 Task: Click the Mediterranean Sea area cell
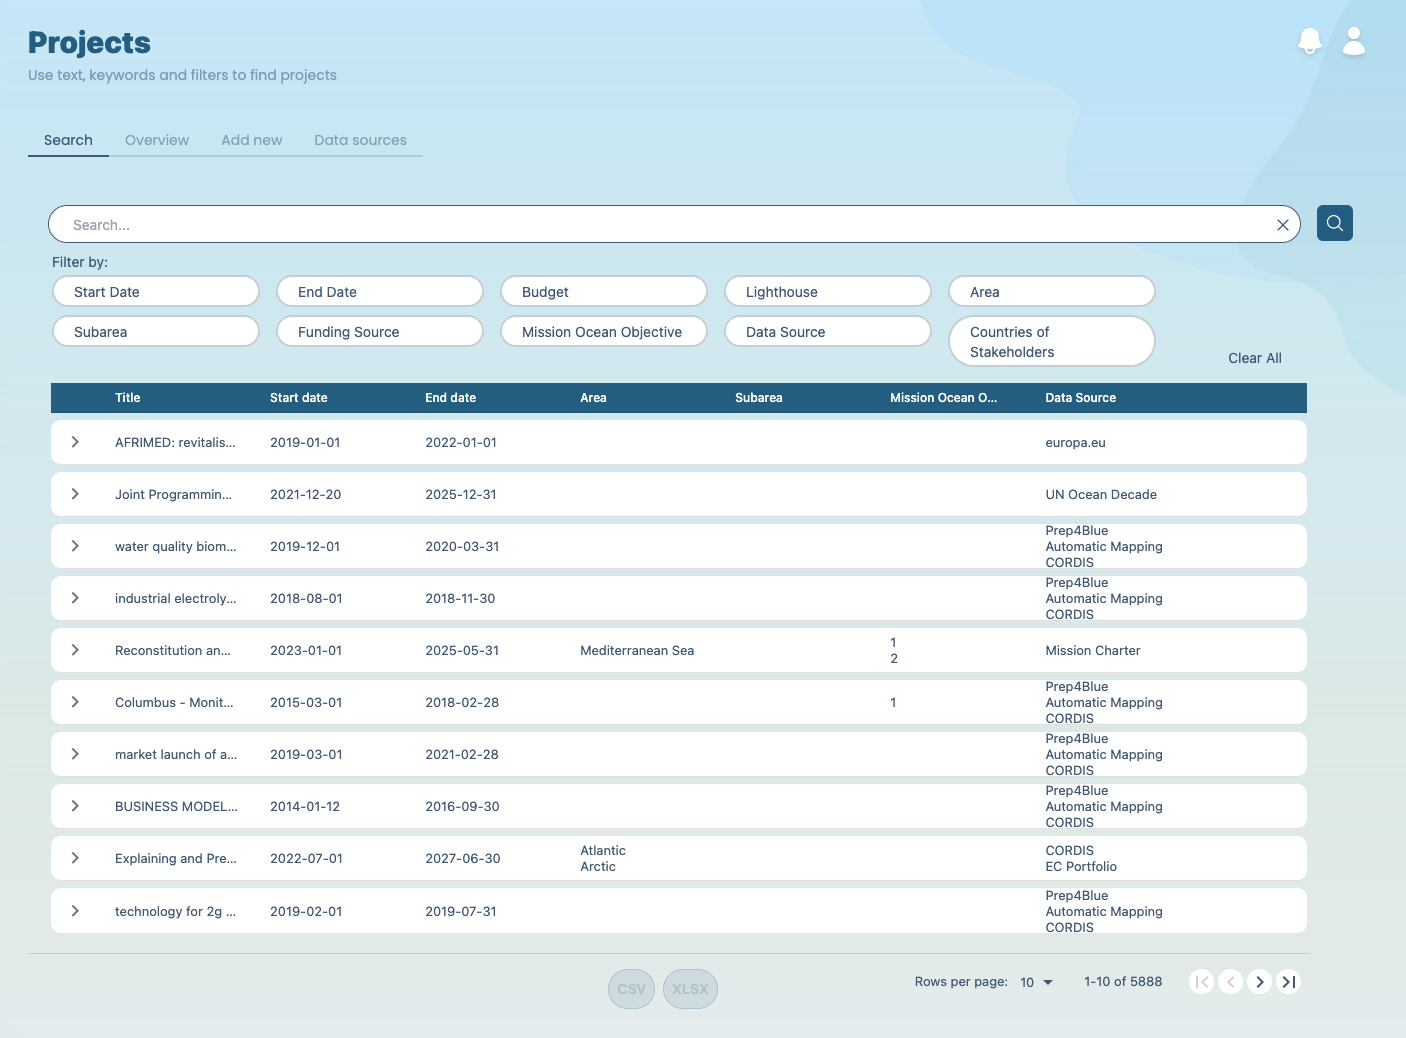tap(637, 650)
